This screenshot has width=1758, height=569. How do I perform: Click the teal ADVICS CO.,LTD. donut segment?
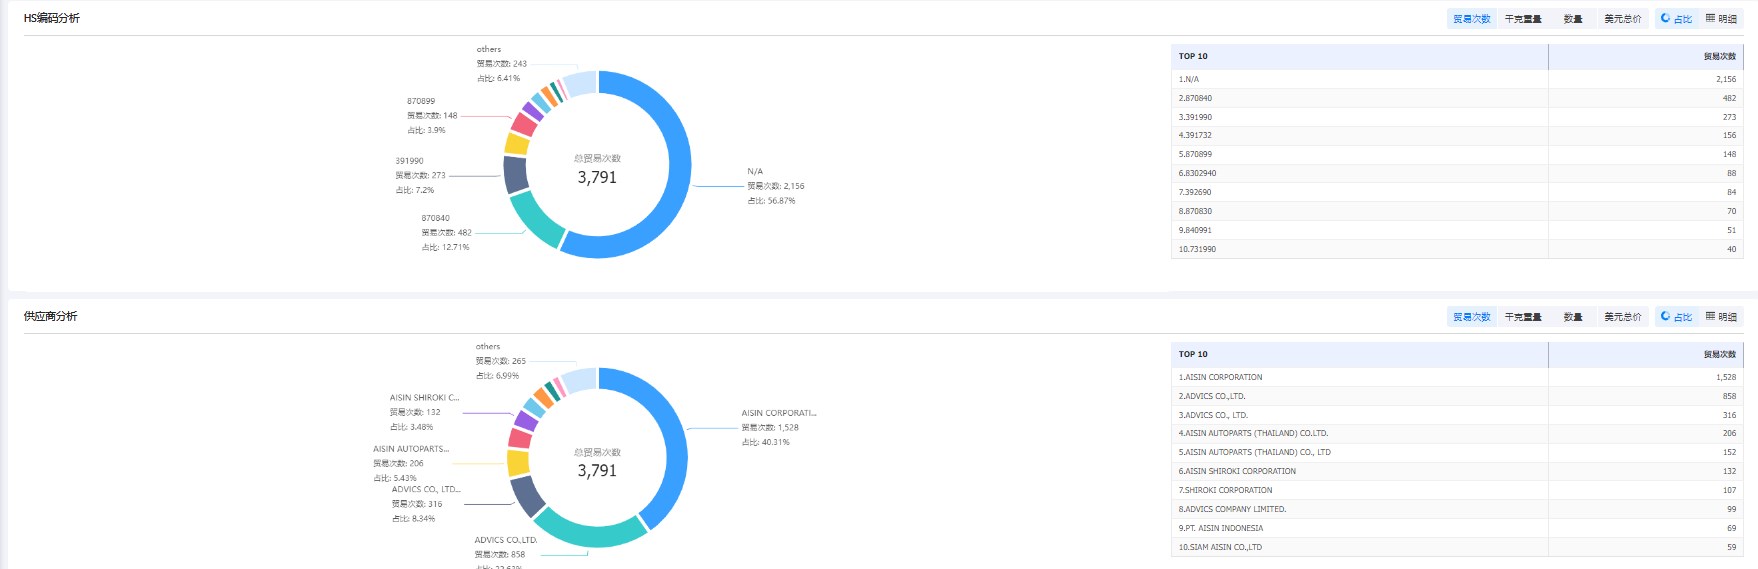click(x=590, y=533)
